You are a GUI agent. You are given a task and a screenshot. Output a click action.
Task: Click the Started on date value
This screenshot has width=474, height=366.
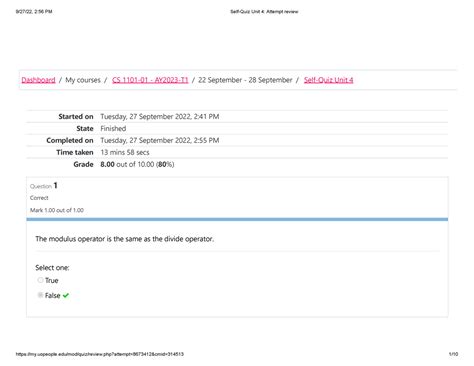click(160, 116)
